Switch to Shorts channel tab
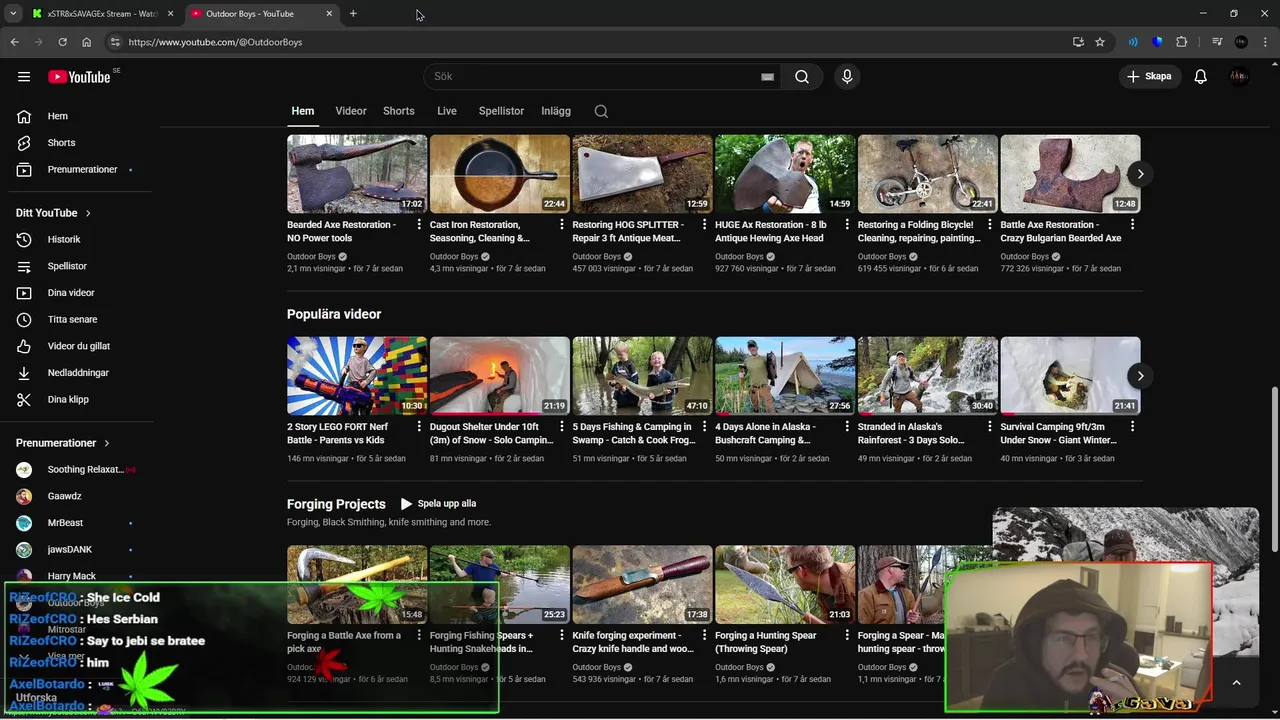 coord(399,111)
